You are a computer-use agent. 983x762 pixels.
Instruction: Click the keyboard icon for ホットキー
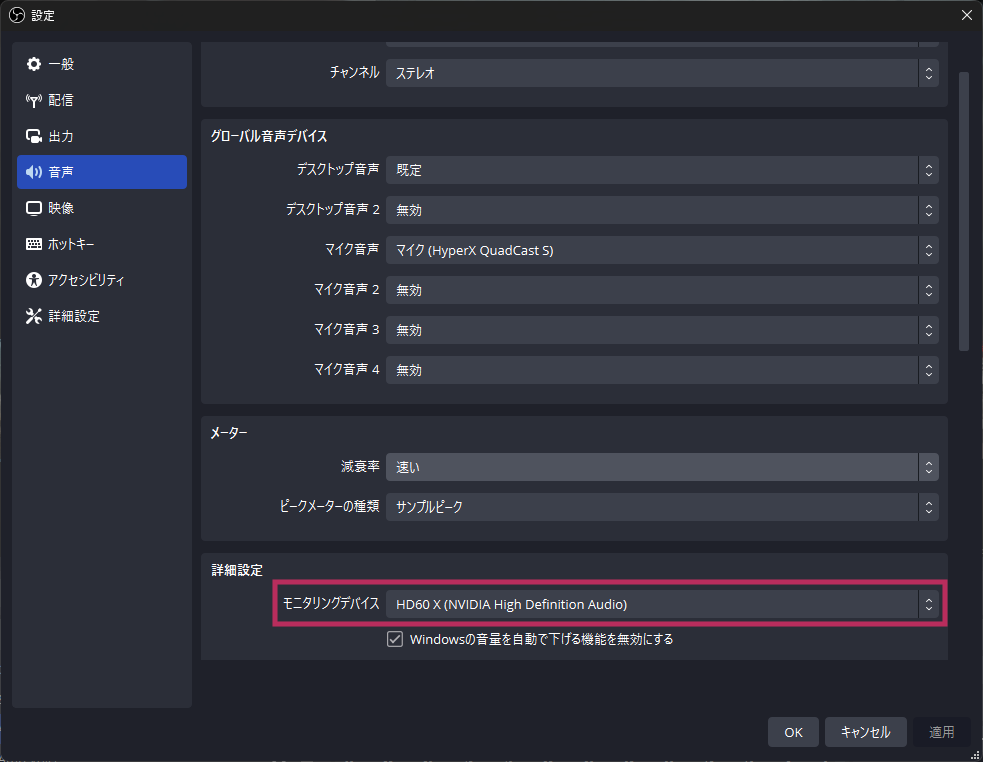(x=34, y=244)
